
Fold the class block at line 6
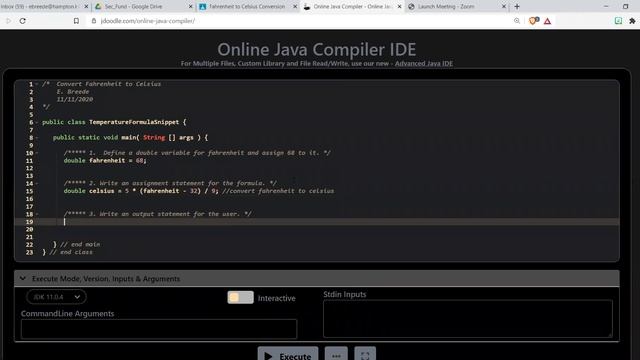pos(37,122)
